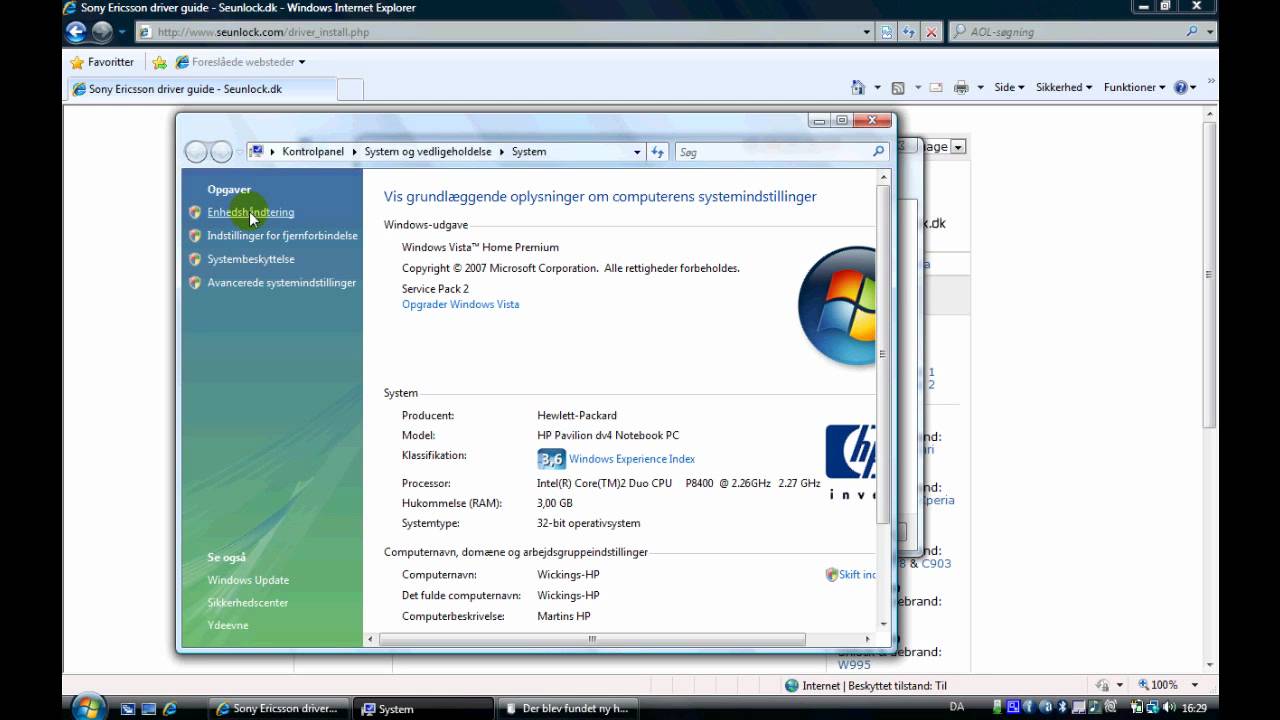Viewport: 1280px width, 720px height.
Task: Open Side menu in IE
Action: coord(1009,88)
